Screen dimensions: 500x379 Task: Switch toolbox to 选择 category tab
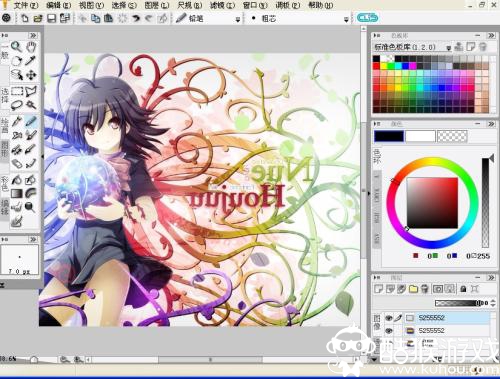point(5,96)
